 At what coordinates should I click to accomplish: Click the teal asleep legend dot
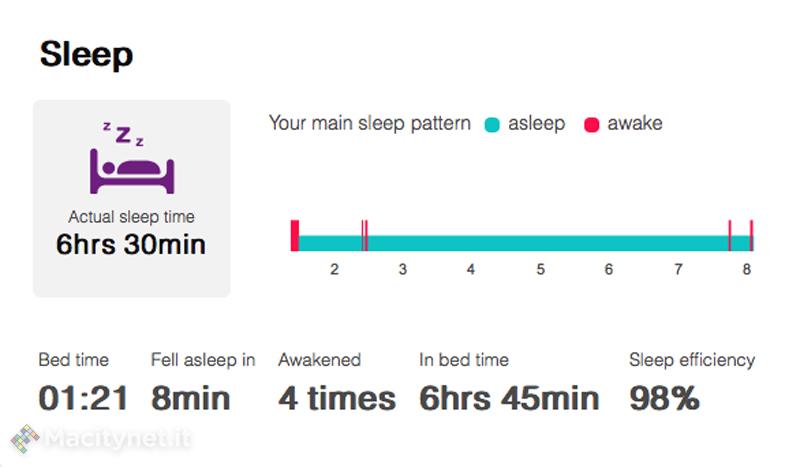point(492,125)
